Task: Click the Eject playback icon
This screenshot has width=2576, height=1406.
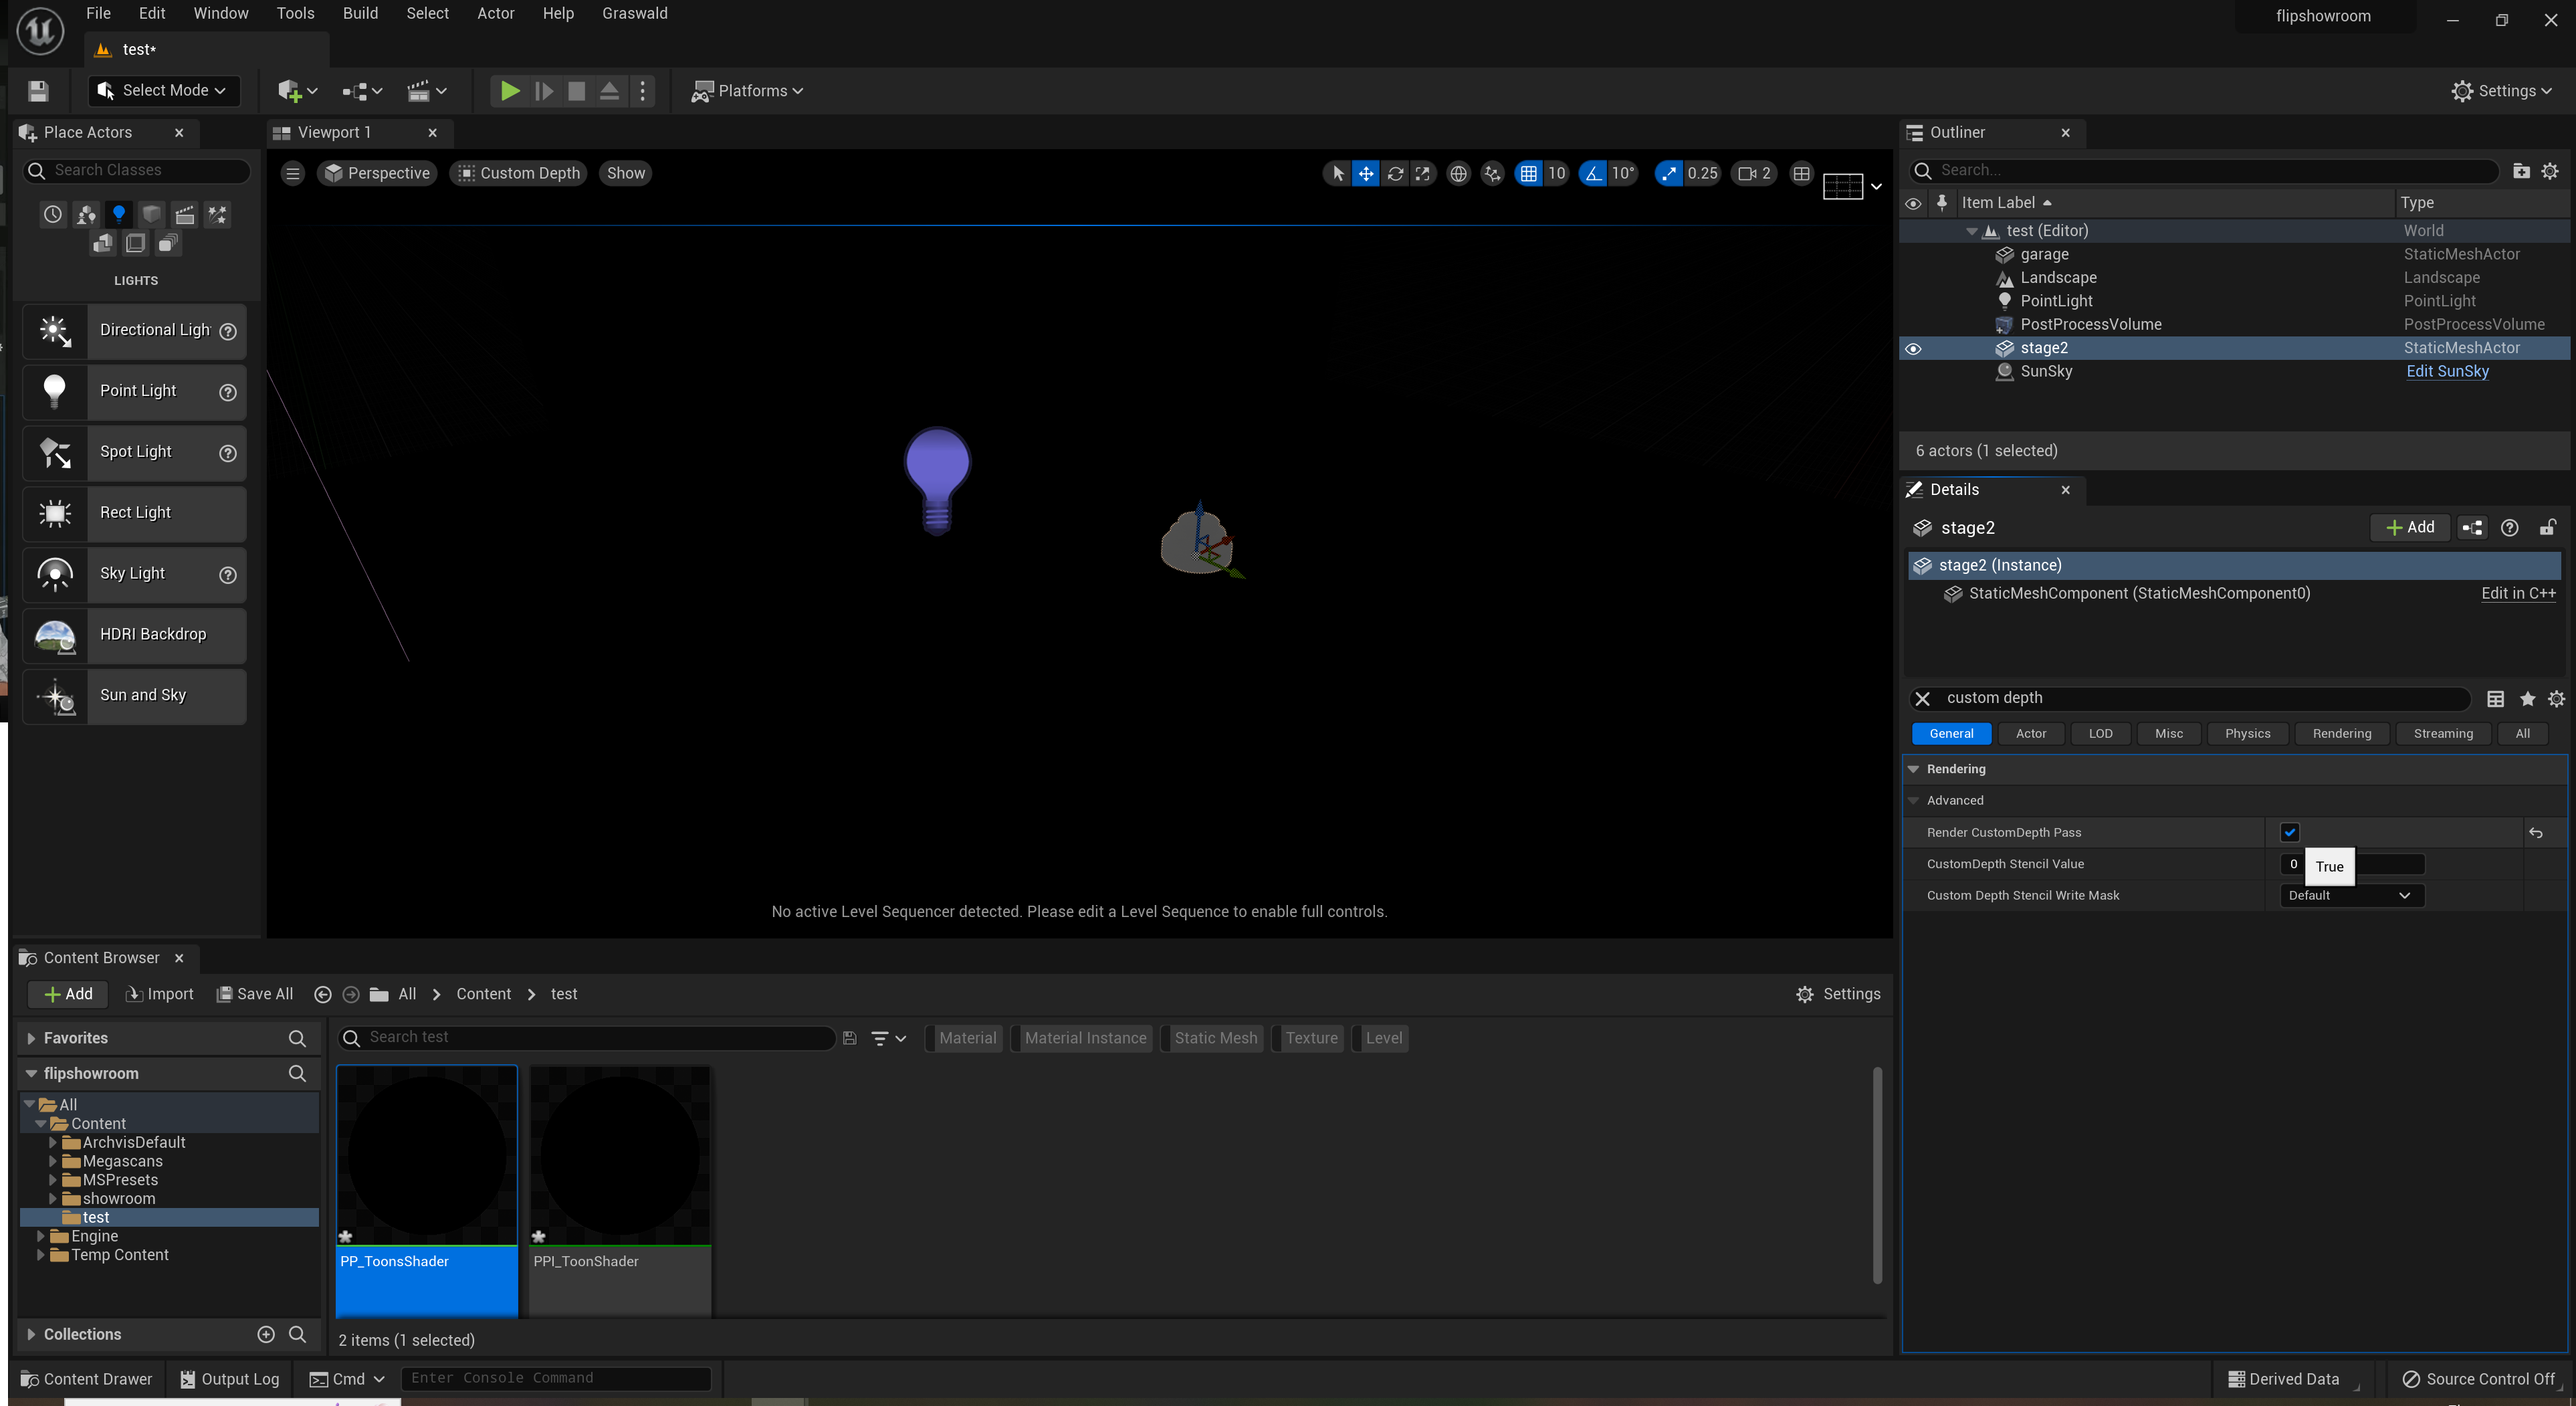Action: [608, 91]
